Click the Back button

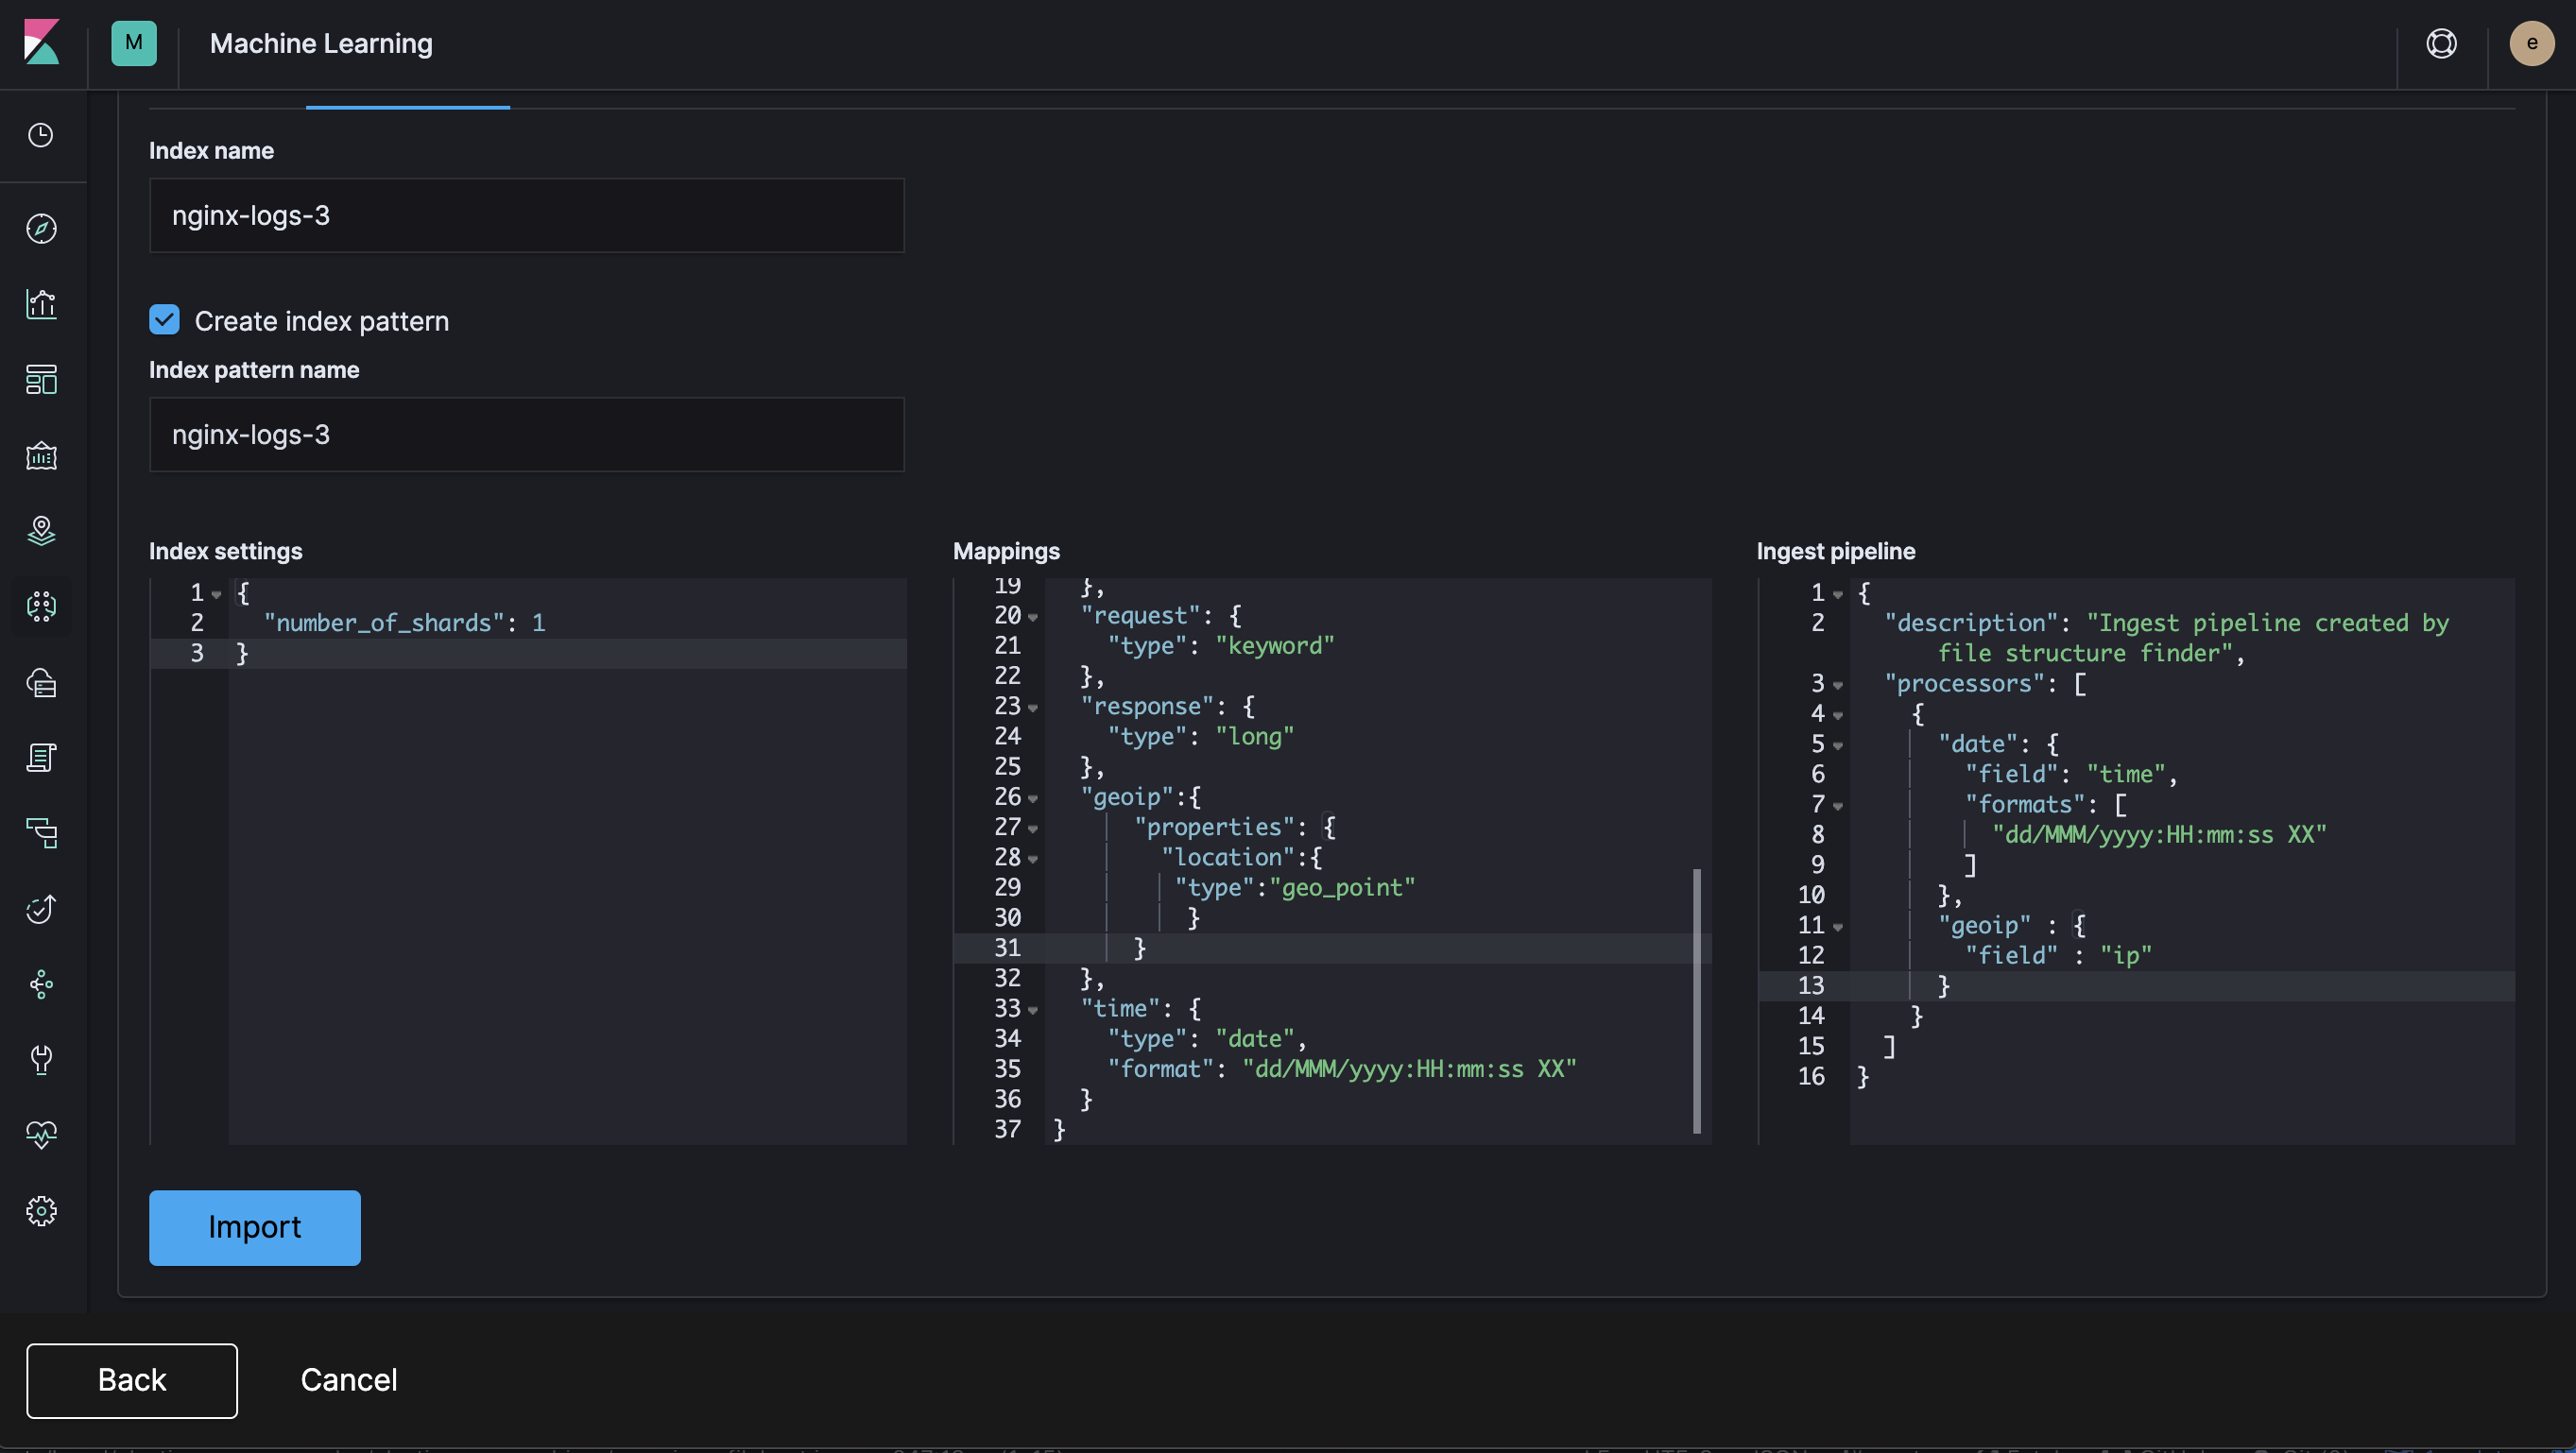point(132,1380)
